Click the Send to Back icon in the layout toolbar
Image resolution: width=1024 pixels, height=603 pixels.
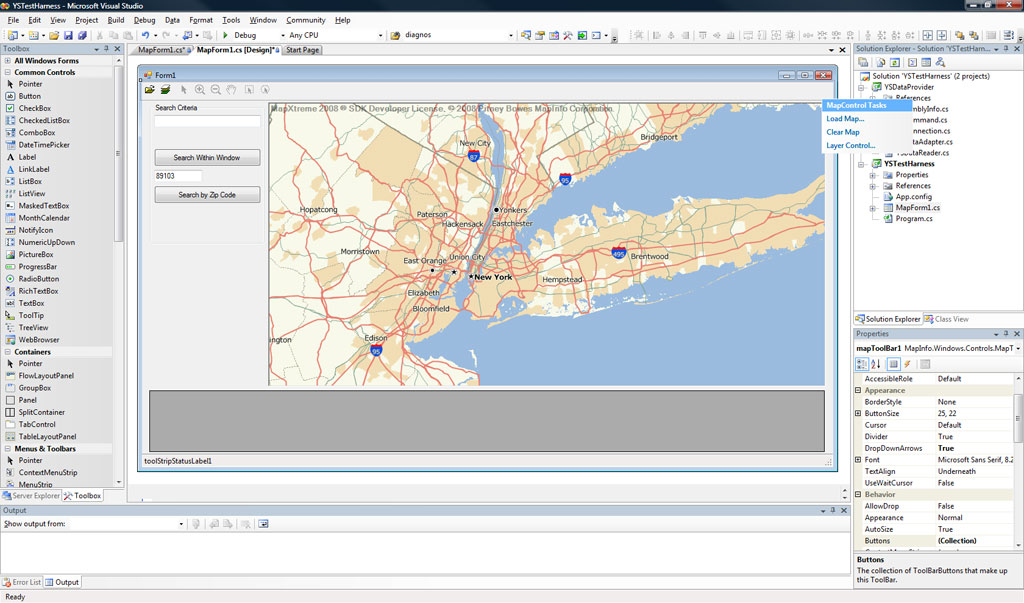pyautogui.click(x=974, y=35)
